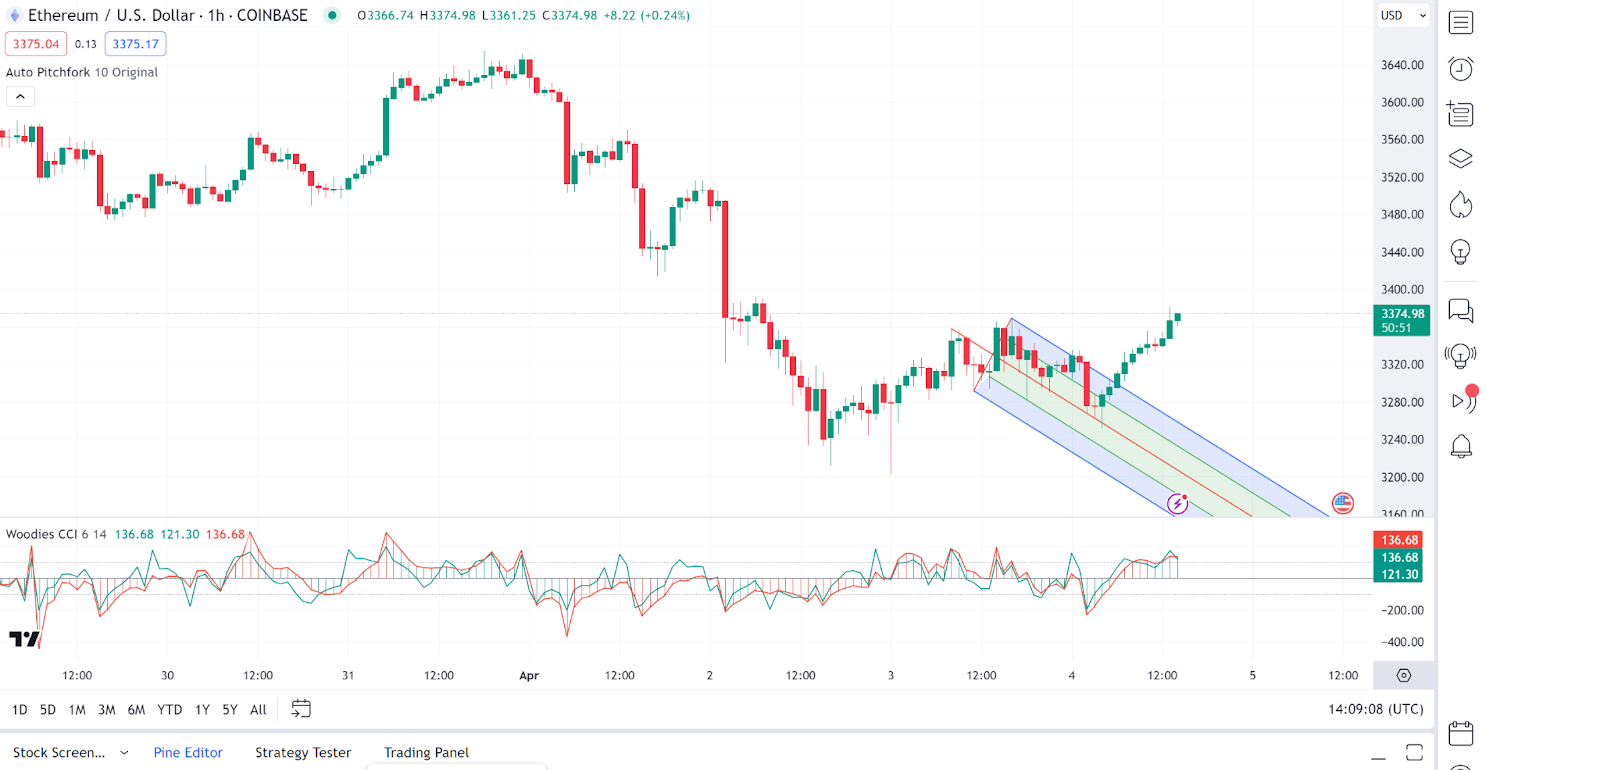Select the Woodies CCI indicator label
Viewport: 1600px width, 770px height.
coord(56,534)
